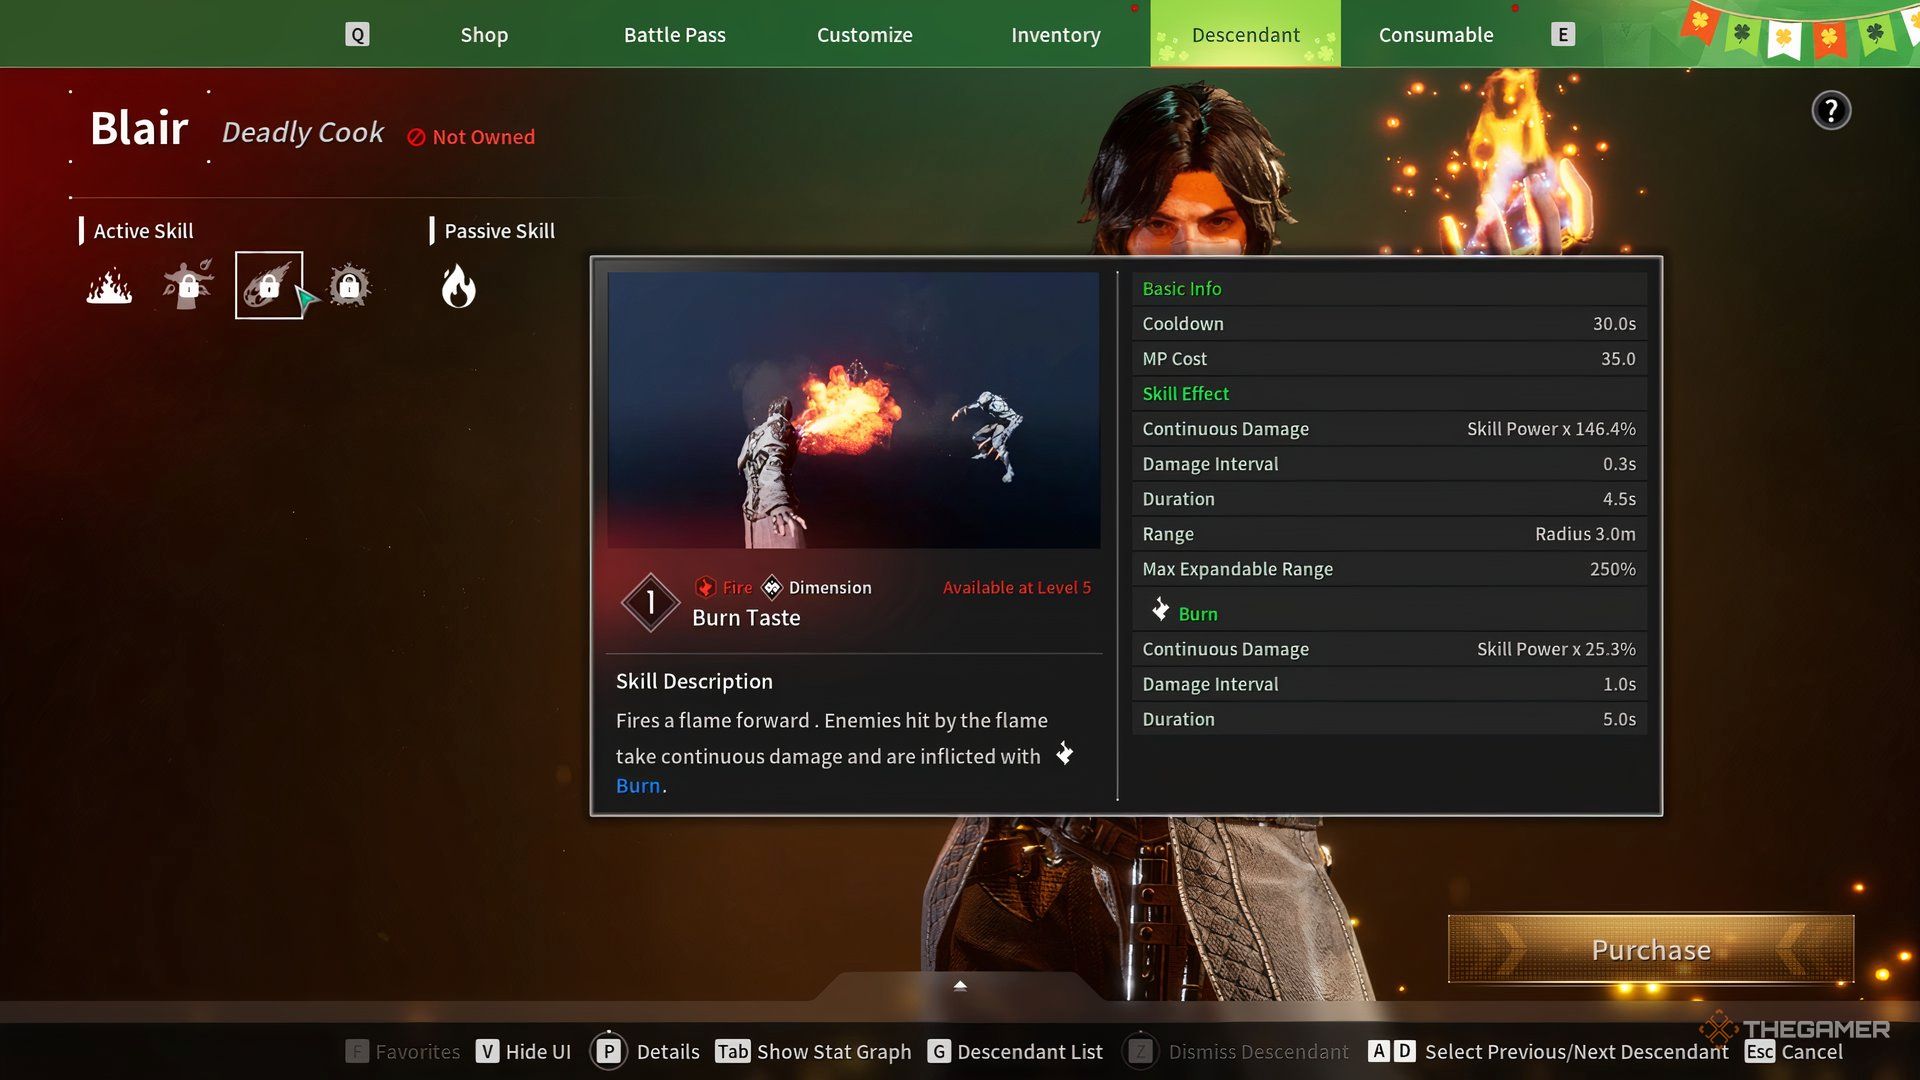Click the G key Descendant List icon
This screenshot has height=1080, width=1920.
coord(939,1051)
